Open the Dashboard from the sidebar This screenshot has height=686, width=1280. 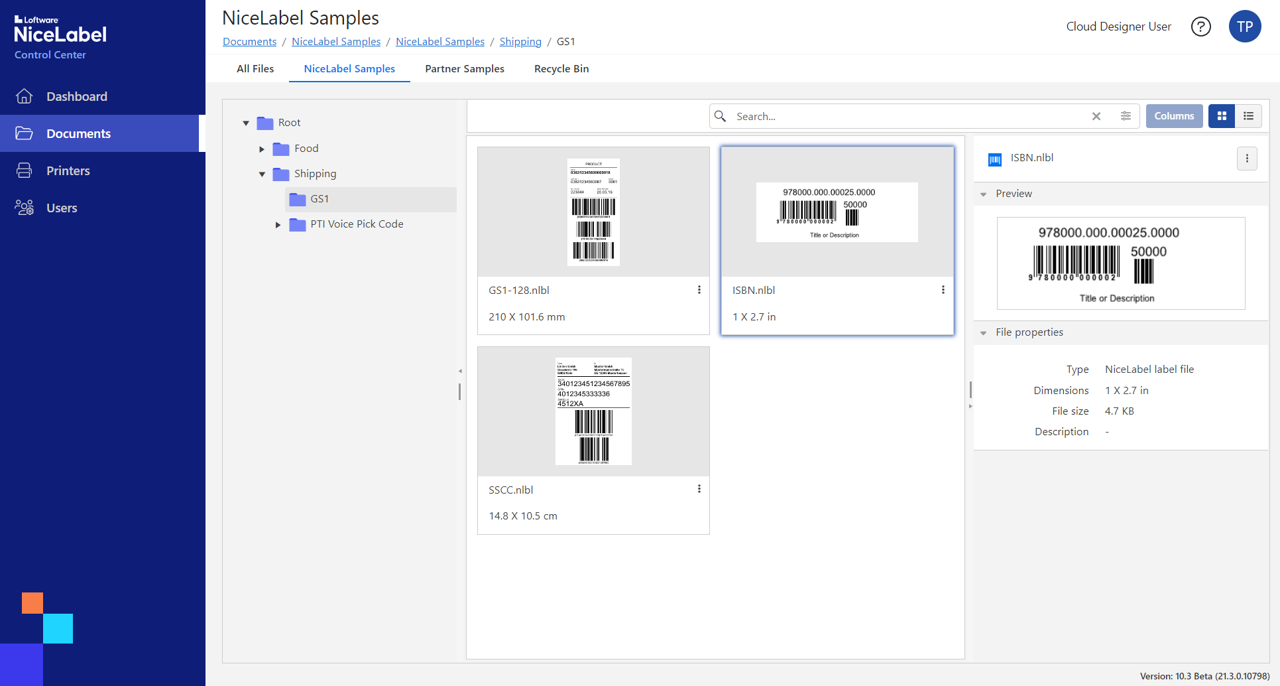pos(76,94)
